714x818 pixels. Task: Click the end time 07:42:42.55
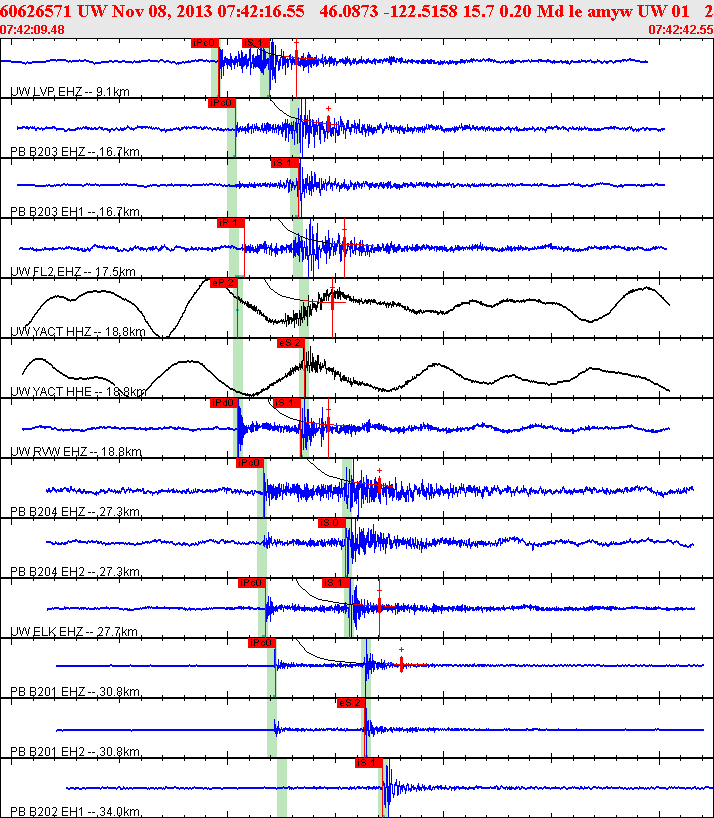click(681, 30)
